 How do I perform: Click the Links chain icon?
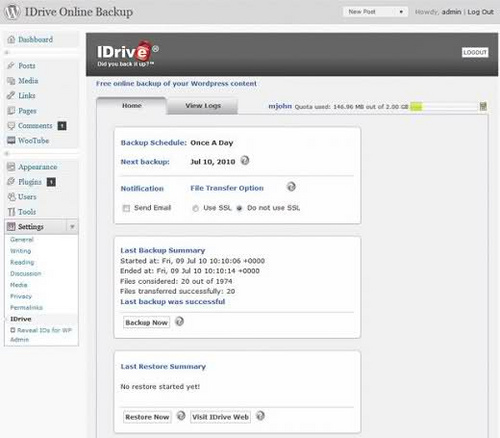[x=11, y=96]
